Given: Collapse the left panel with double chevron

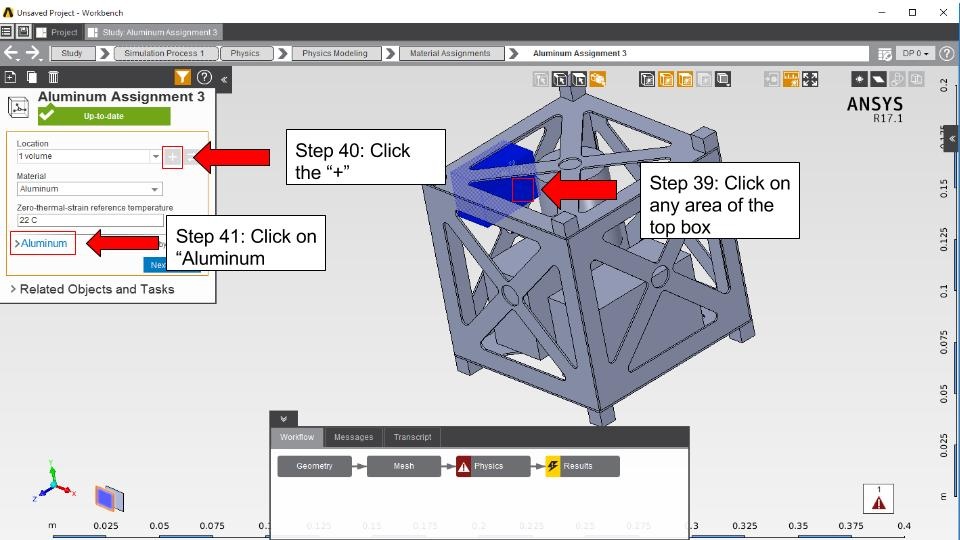Looking at the screenshot, I should point(224,79).
